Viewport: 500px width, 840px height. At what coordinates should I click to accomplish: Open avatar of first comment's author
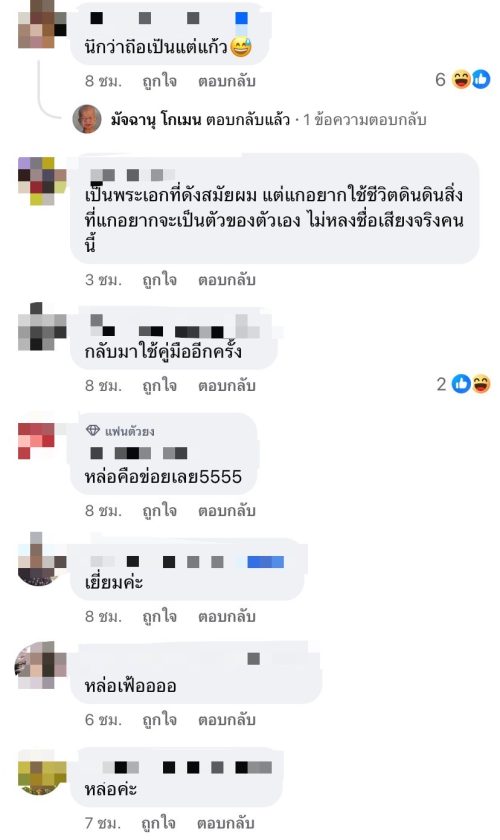click(x=42, y=24)
